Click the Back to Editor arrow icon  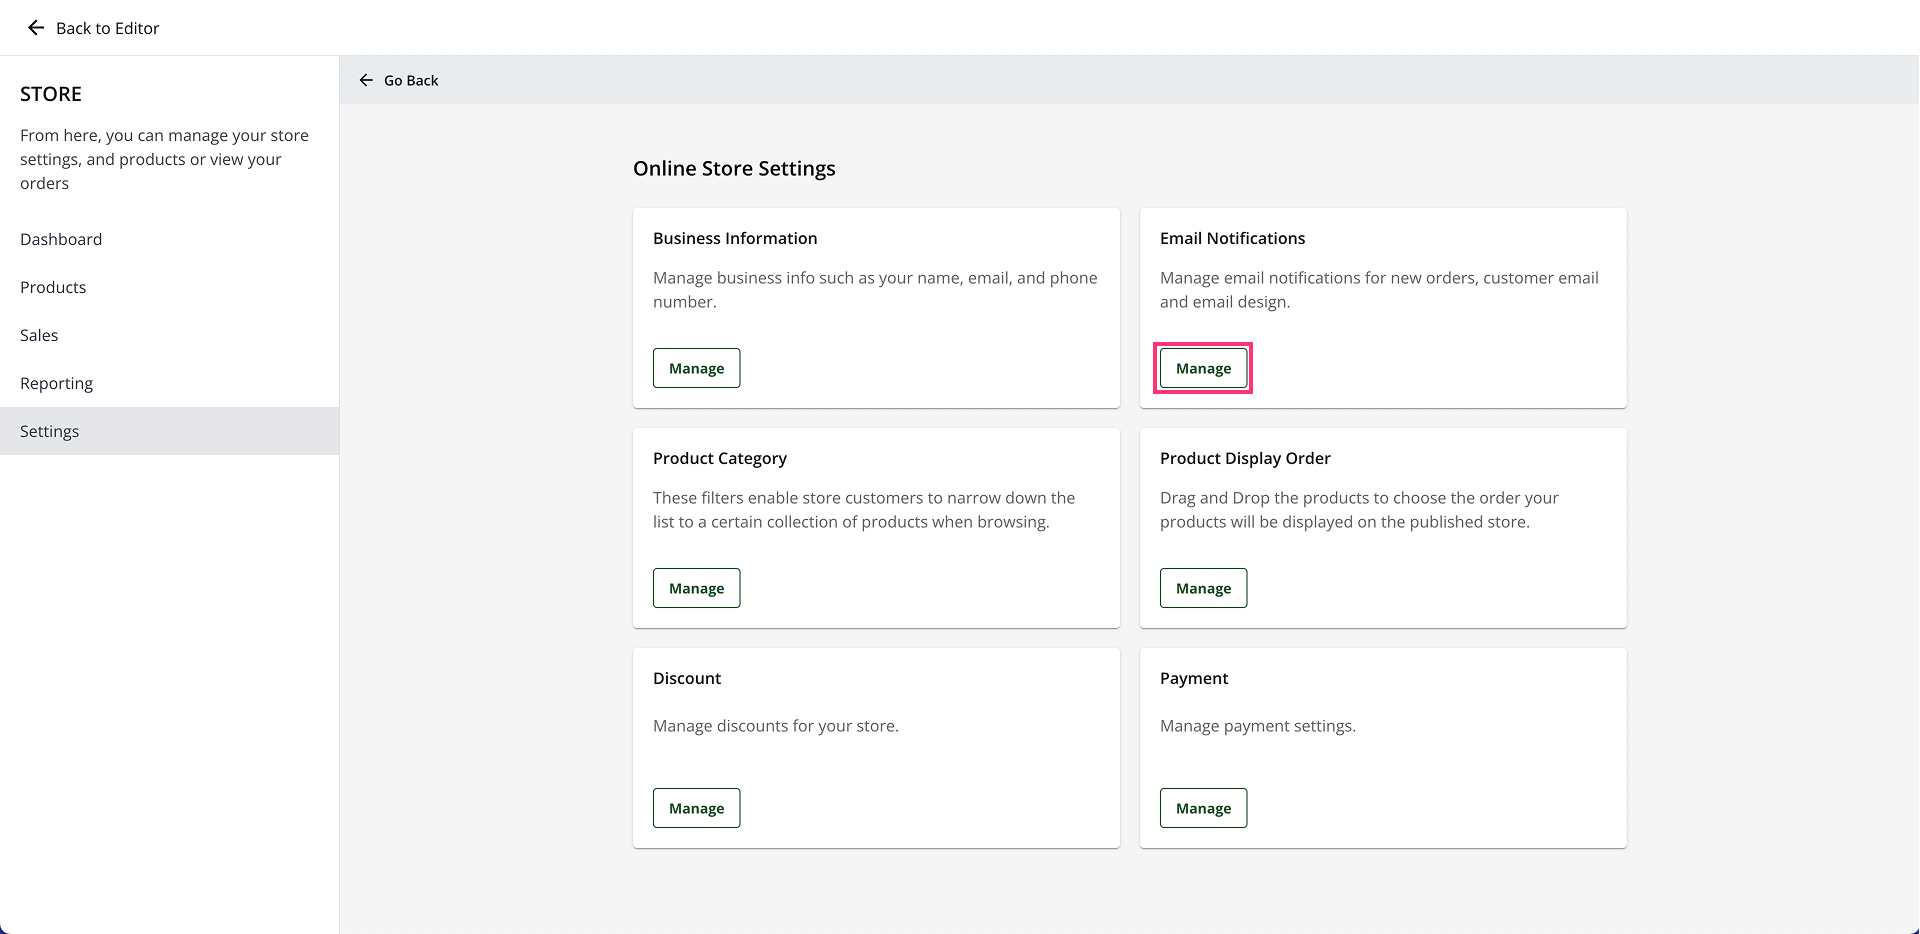[36, 28]
